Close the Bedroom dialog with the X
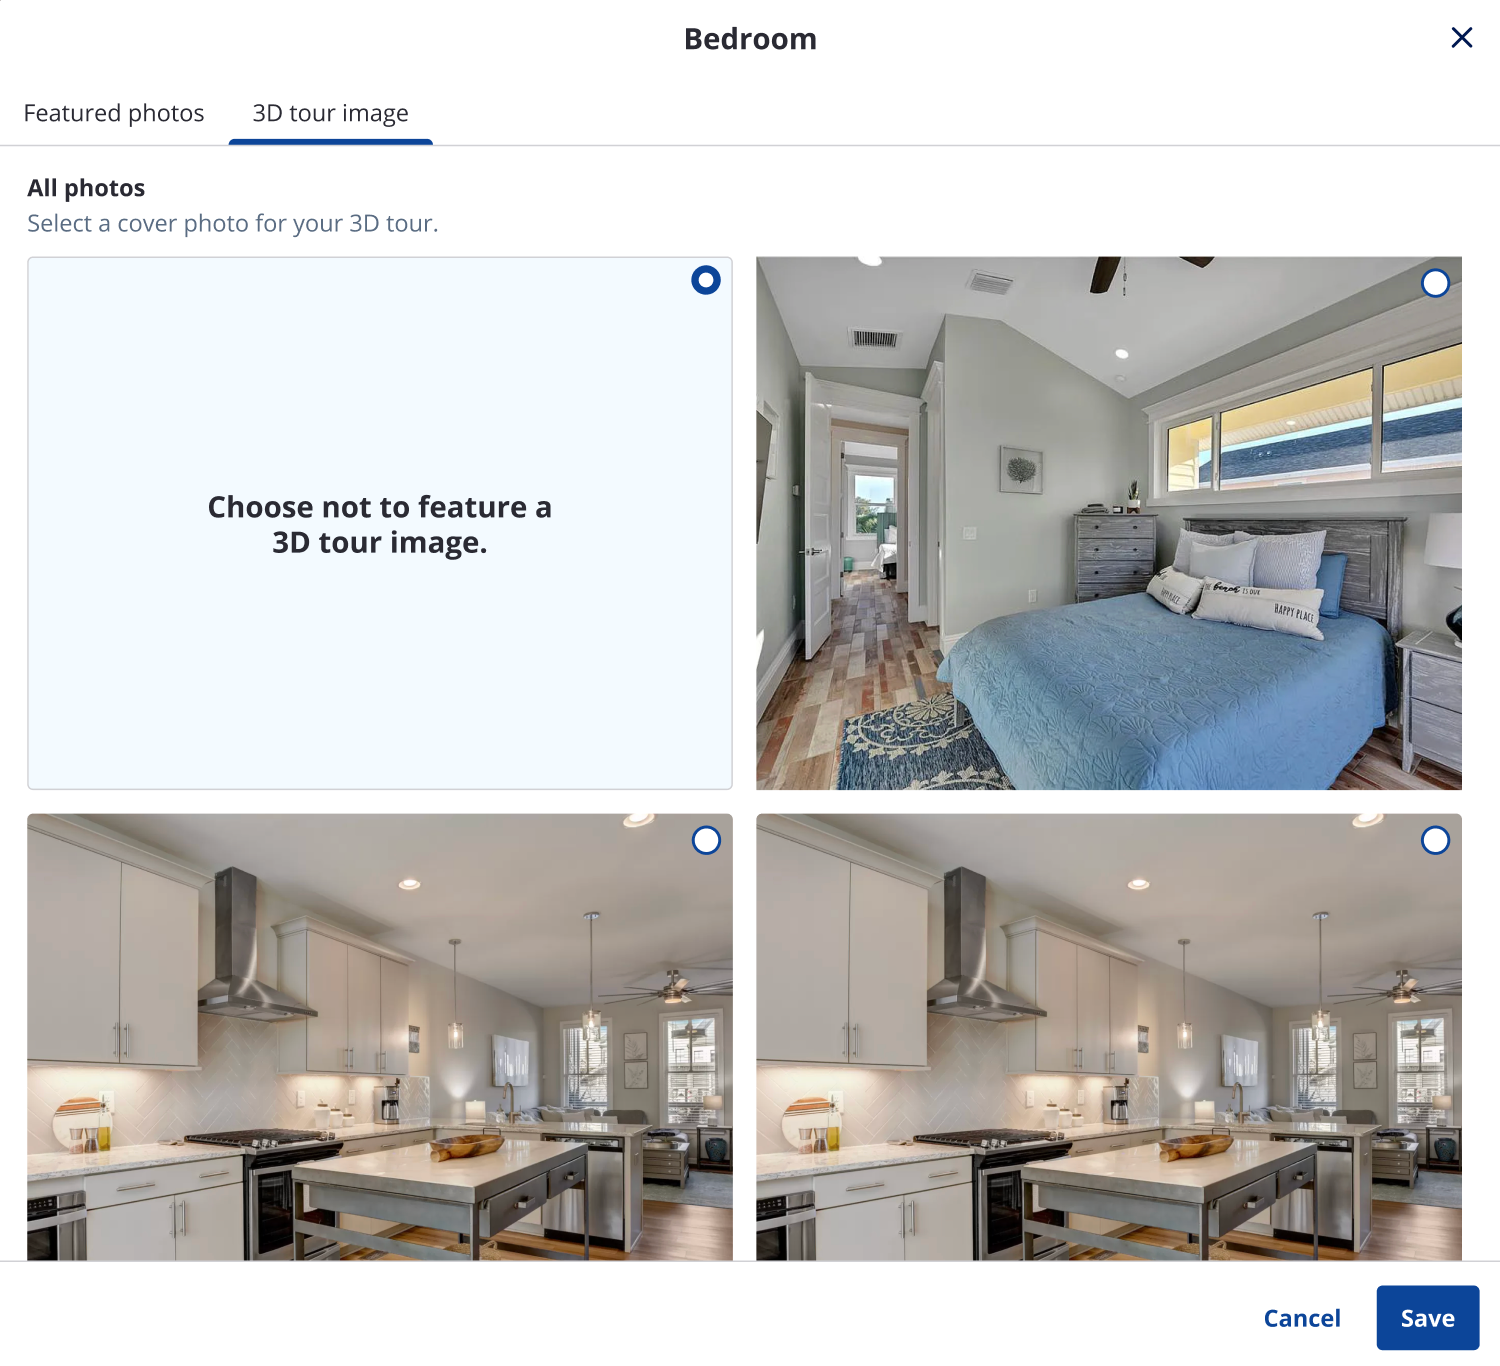Screen dimensions: 1500x1366 click(x=1461, y=38)
